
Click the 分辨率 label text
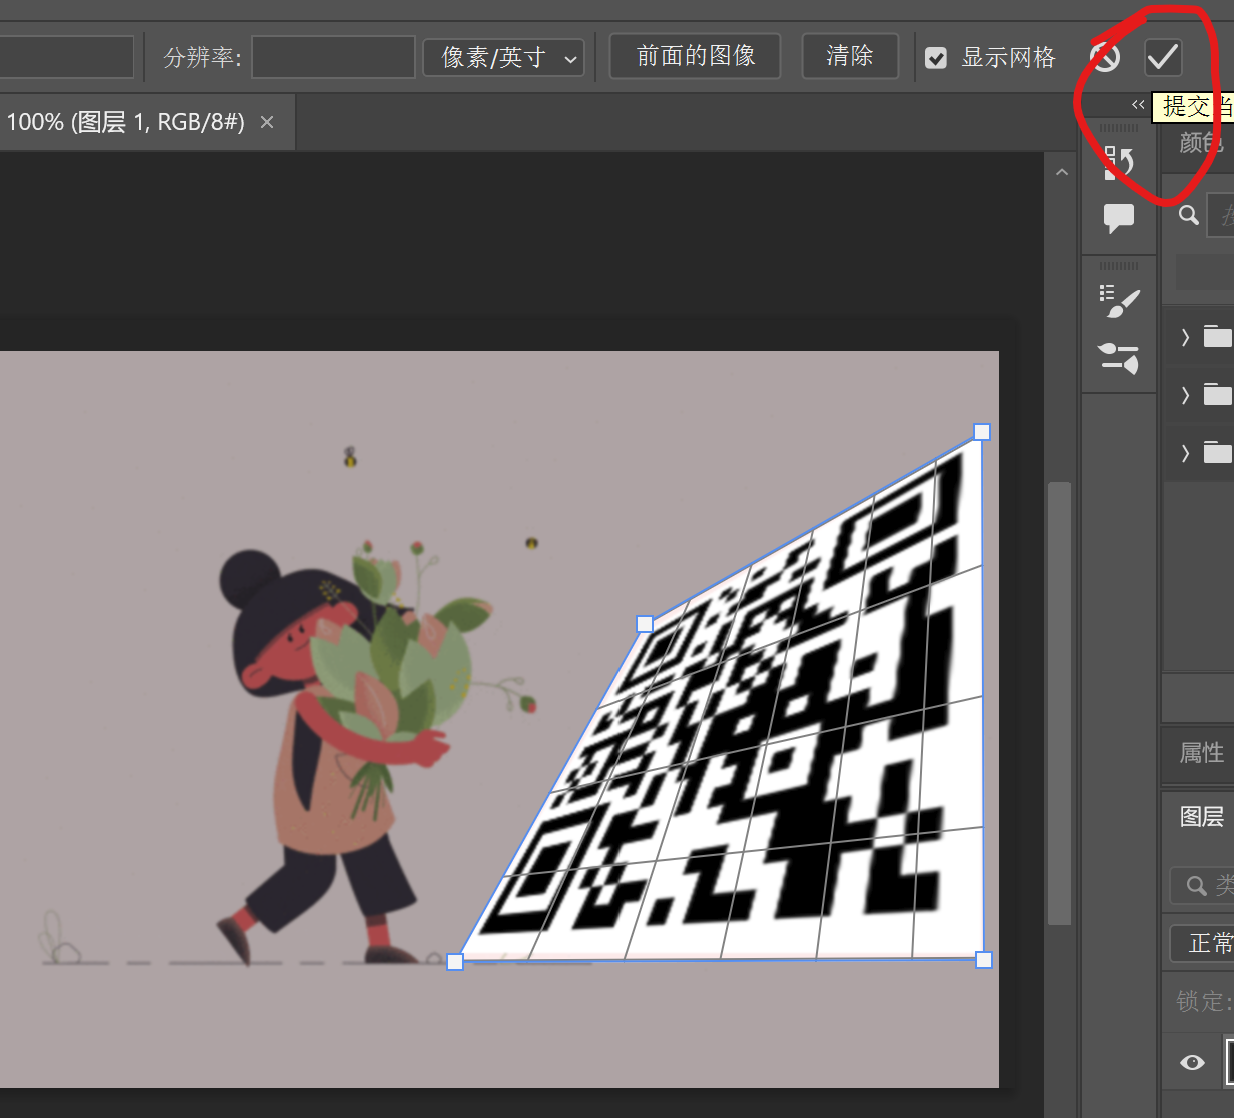pos(202,58)
